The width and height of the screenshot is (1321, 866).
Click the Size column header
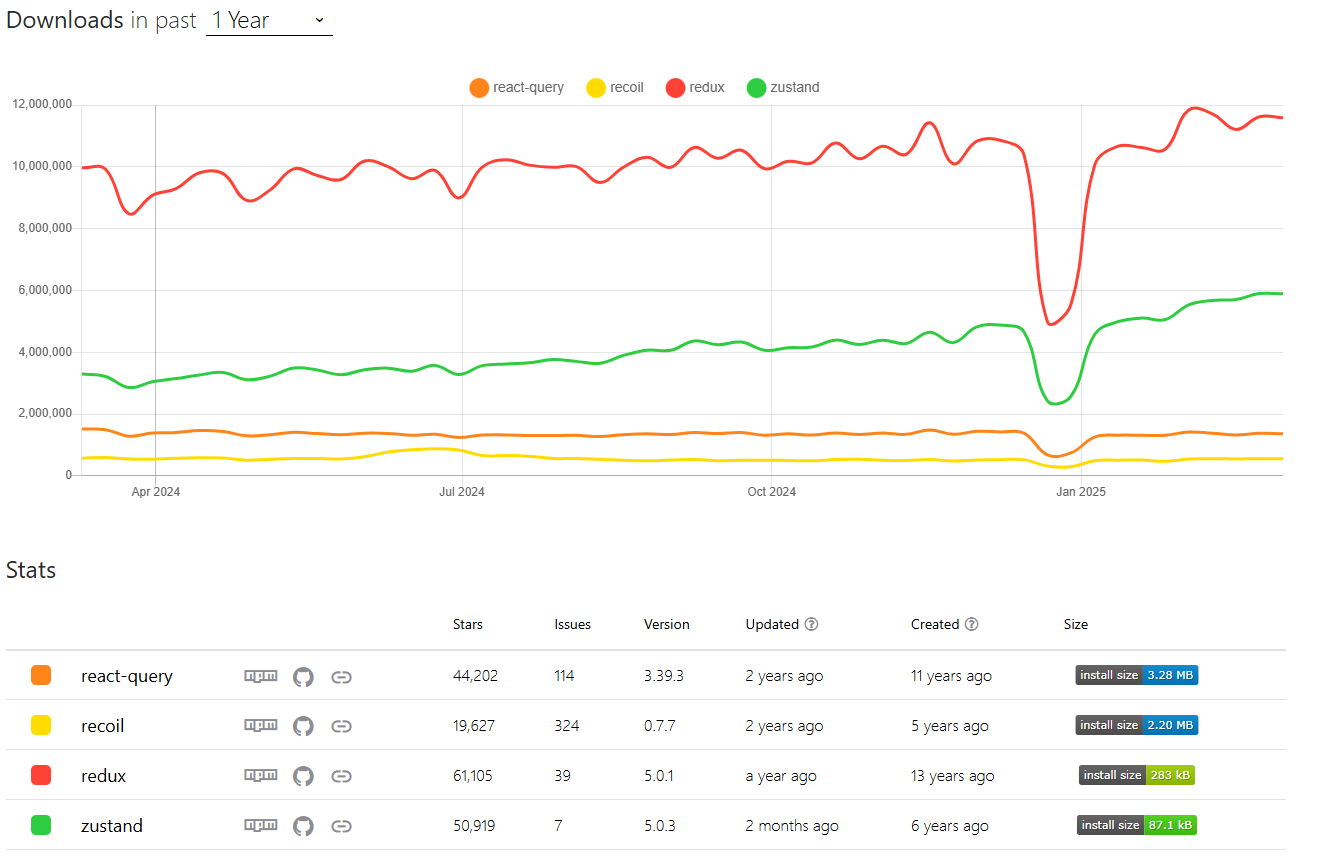point(1076,624)
